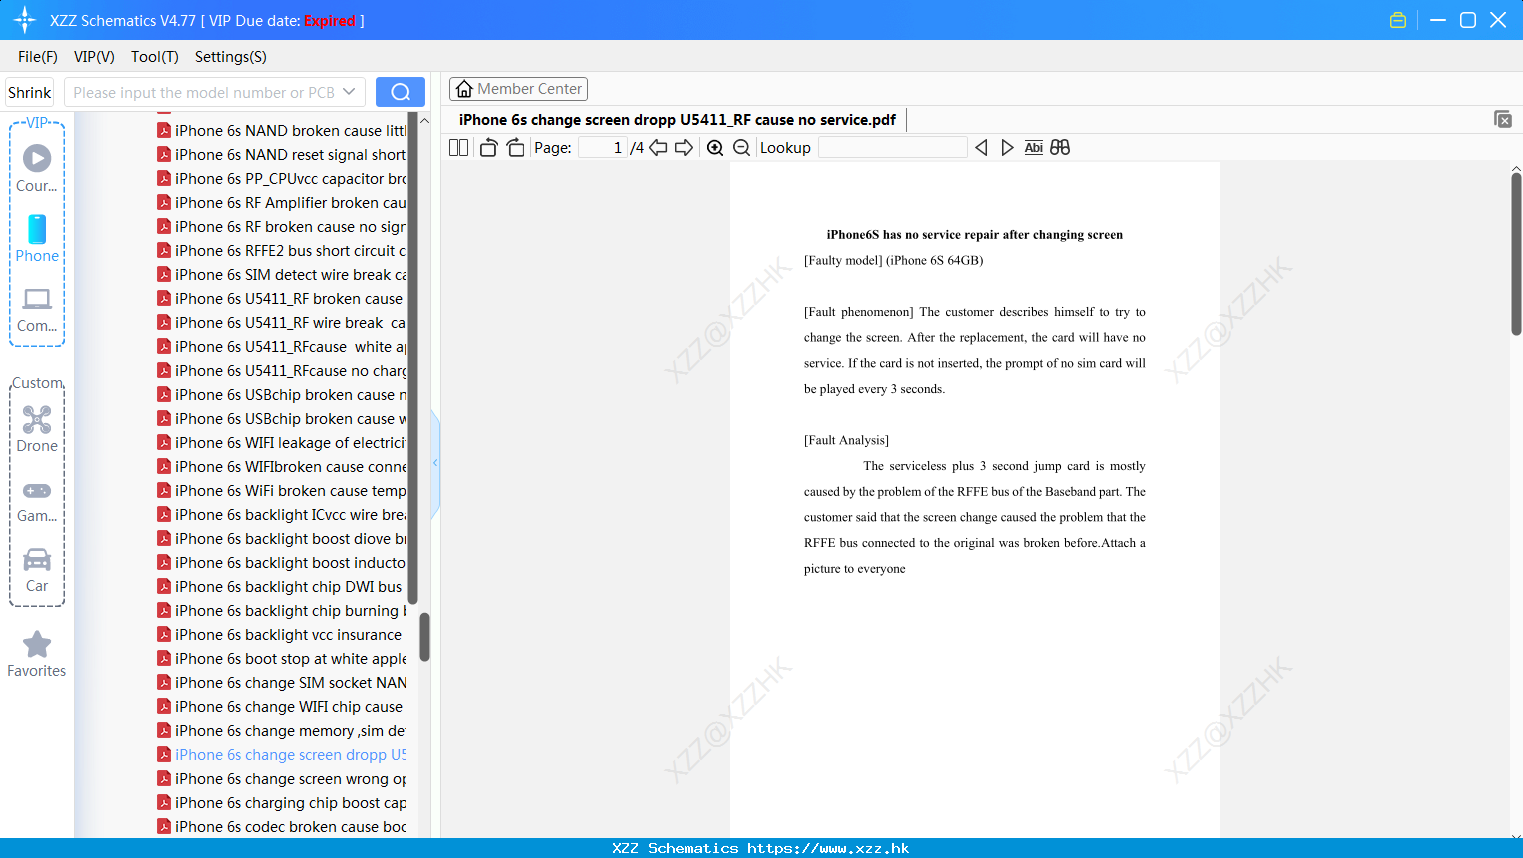Select the Drone category icon

click(x=37, y=429)
